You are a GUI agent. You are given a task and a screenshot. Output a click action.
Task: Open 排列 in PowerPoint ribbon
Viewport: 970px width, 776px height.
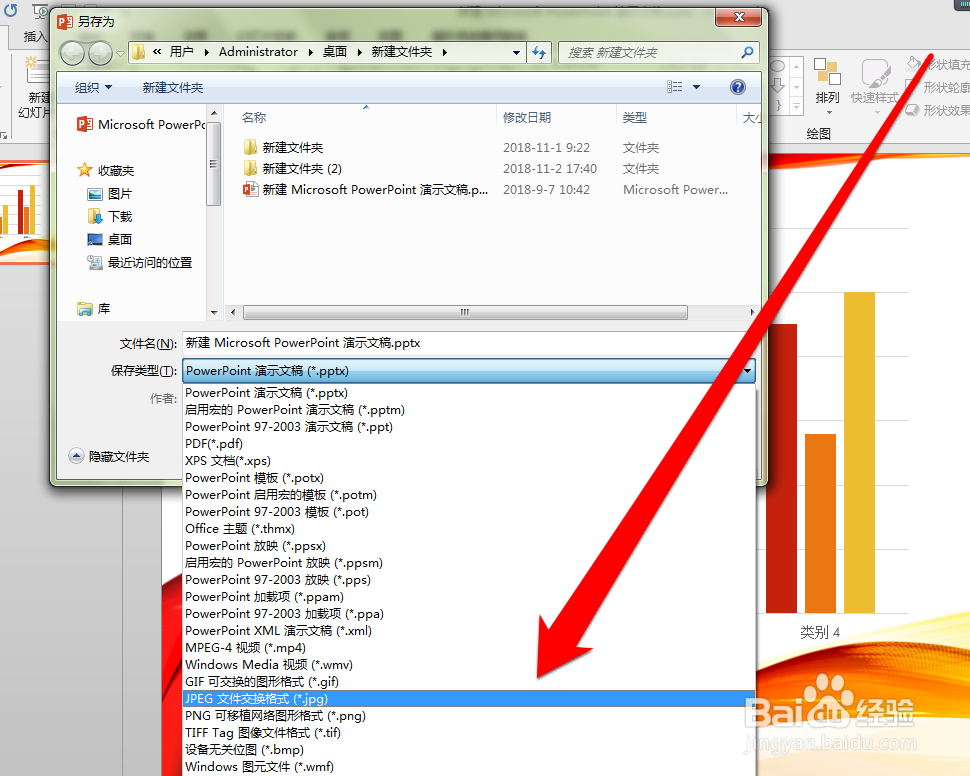click(x=827, y=87)
